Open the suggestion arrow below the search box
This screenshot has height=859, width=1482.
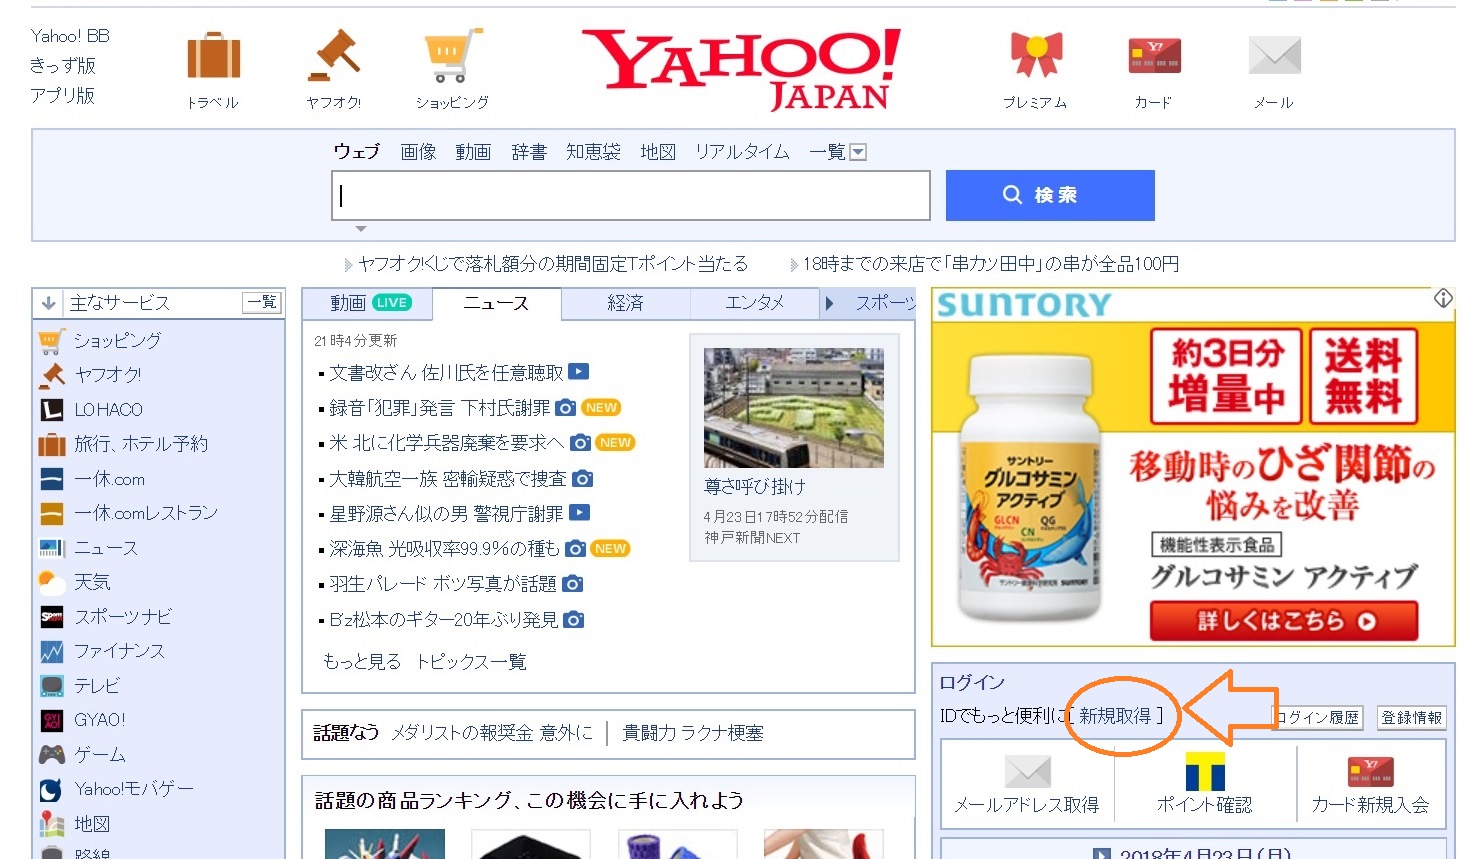(361, 229)
